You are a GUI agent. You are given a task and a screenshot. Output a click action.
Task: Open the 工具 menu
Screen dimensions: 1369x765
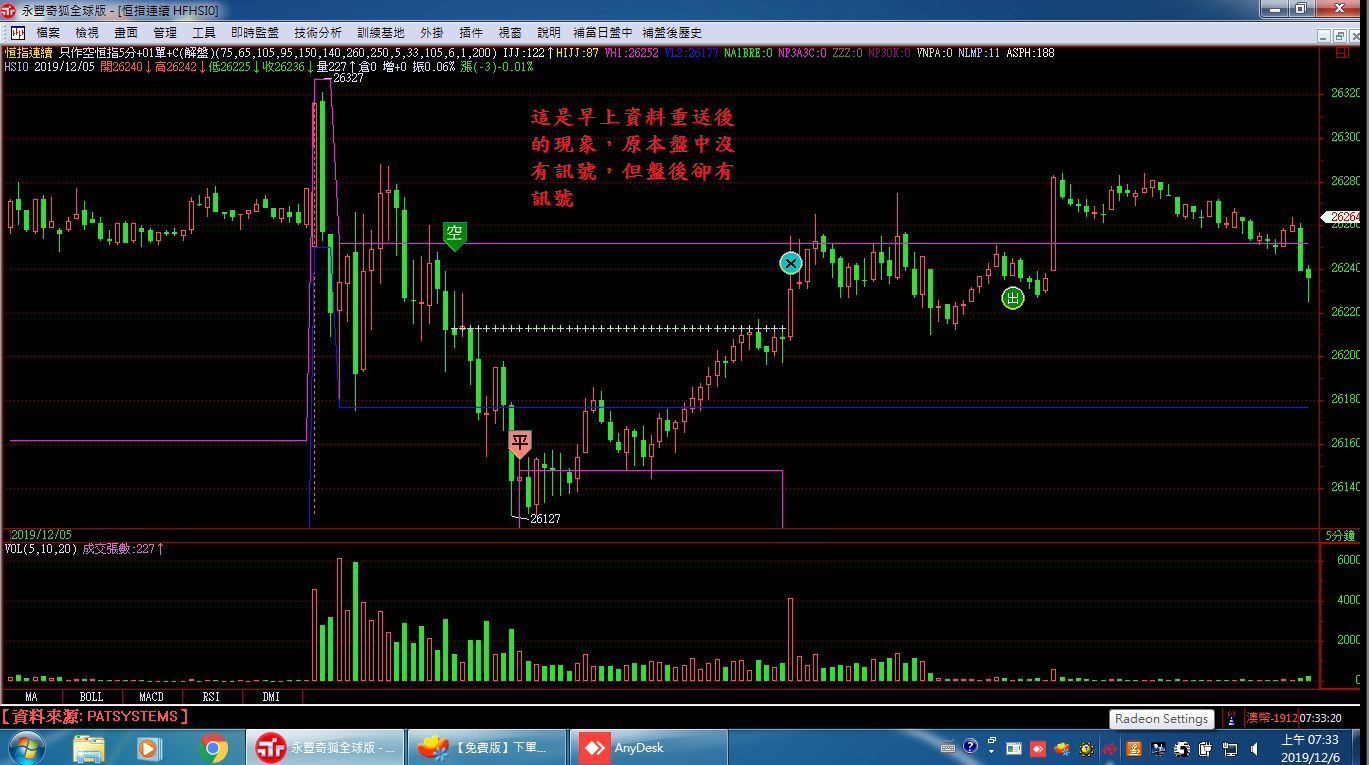(x=204, y=33)
